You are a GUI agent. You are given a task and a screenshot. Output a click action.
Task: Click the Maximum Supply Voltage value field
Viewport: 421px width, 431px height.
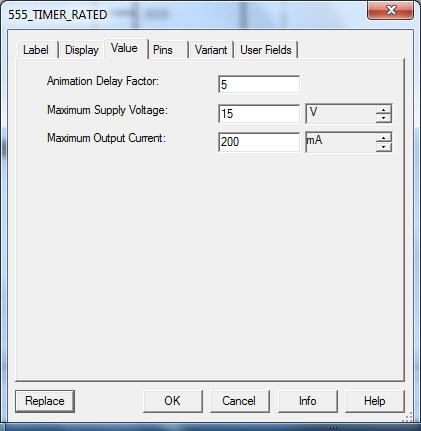point(259,114)
